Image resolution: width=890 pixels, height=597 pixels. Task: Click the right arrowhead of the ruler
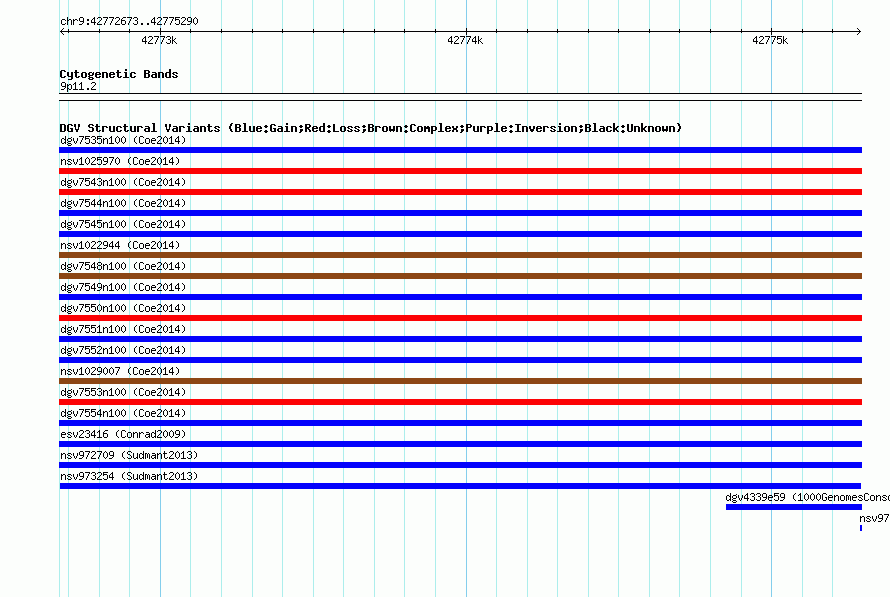click(859, 31)
